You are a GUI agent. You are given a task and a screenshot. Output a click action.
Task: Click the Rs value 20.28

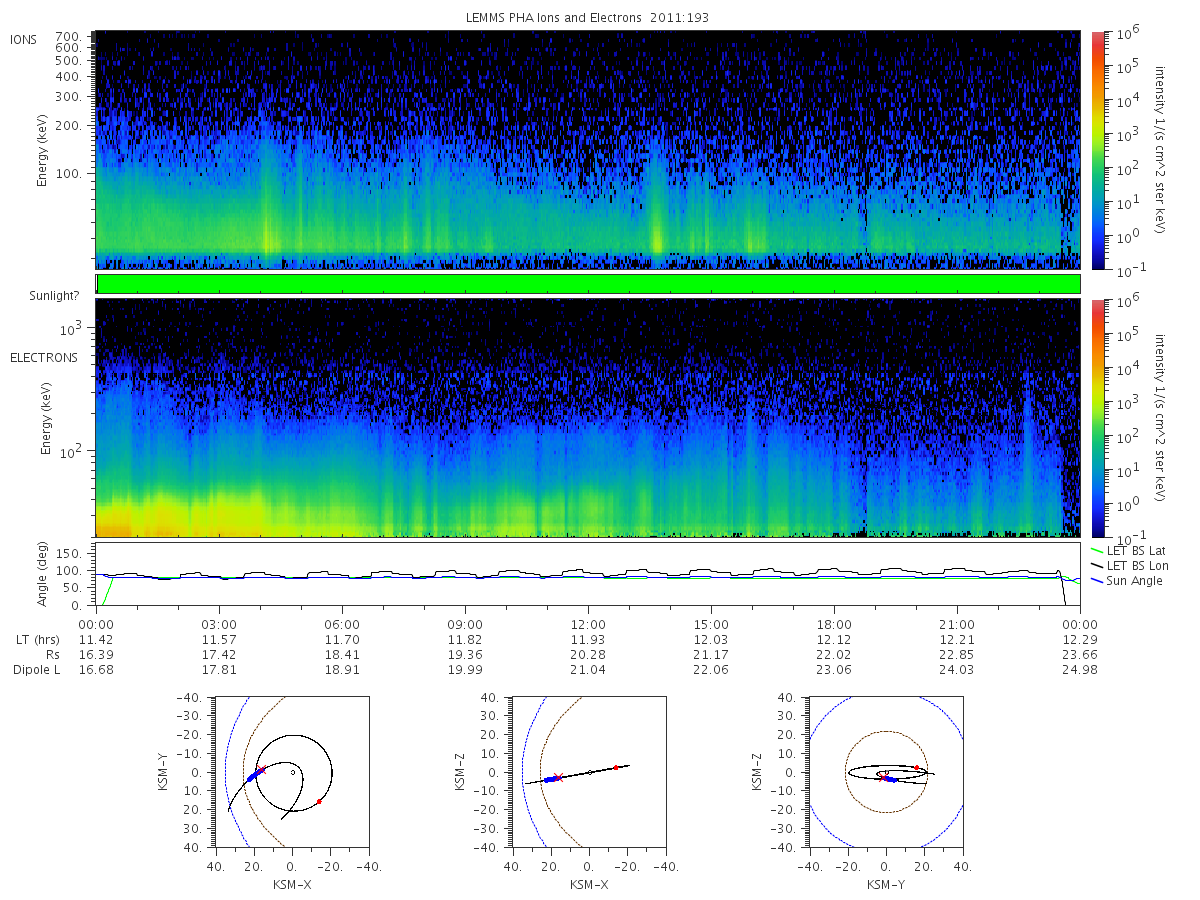click(x=588, y=654)
